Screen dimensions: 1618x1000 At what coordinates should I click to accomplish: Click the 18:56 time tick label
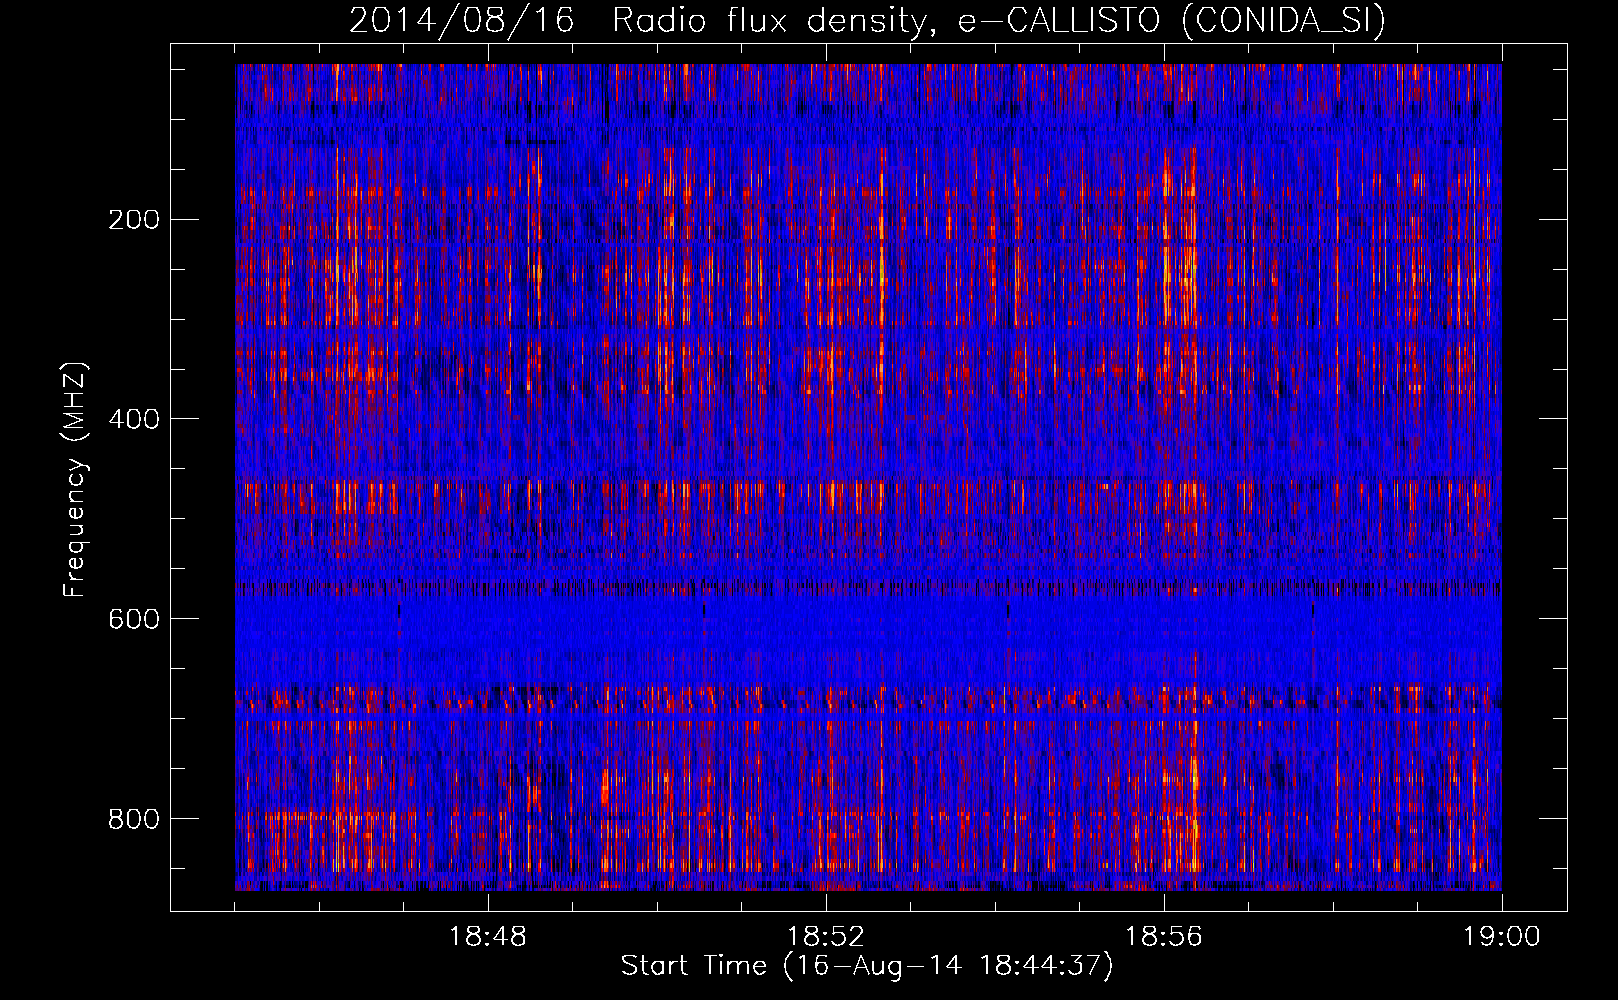(1164, 937)
